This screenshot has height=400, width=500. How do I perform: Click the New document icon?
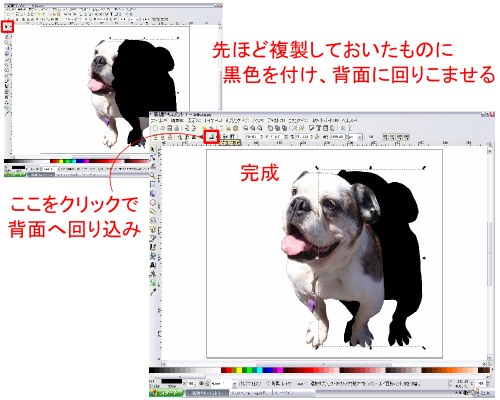(x=155, y=128)
